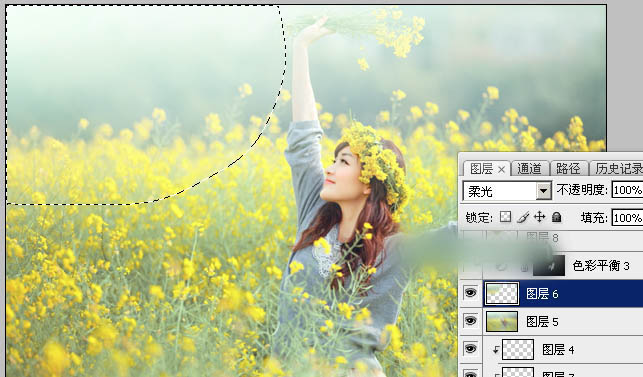This screenshot has height=377, width=643.
Task: Select the 图层 5 layer name
Action: point(542,322)
